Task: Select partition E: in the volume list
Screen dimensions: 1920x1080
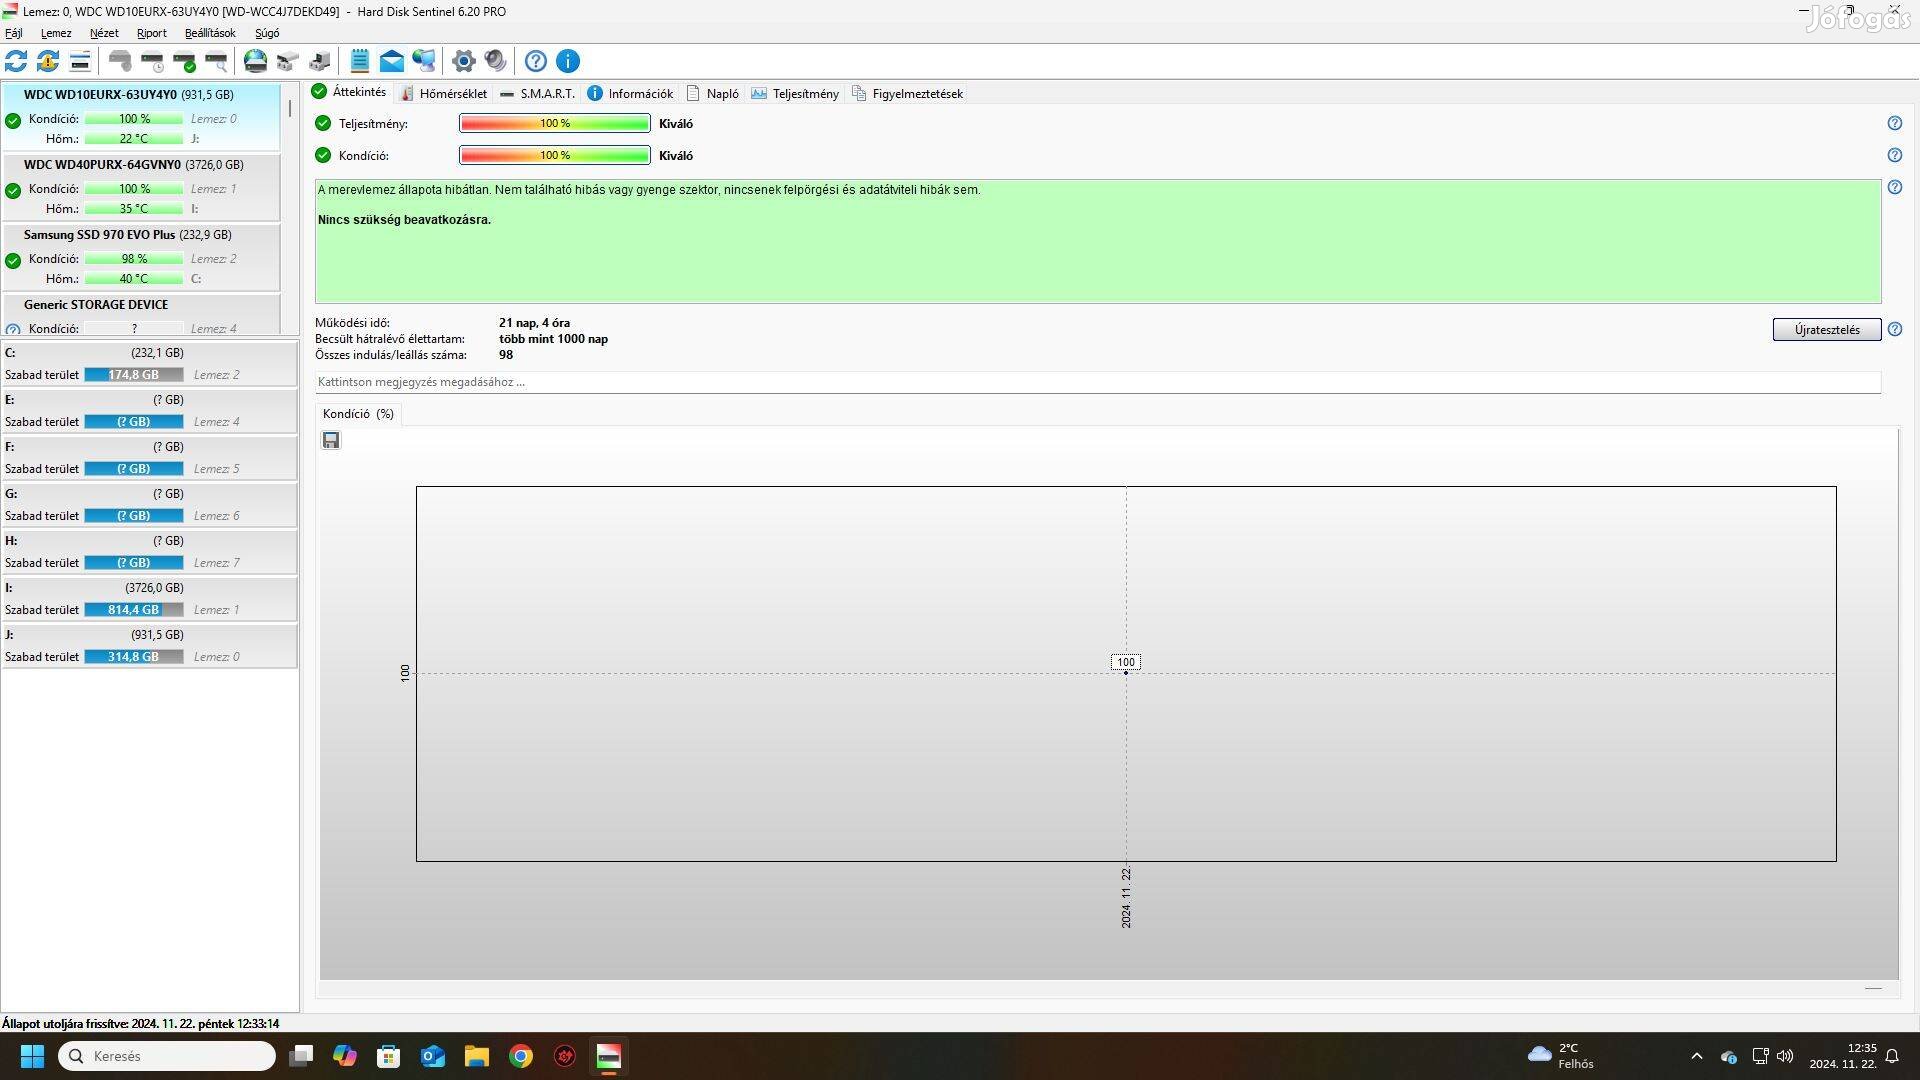Action: tap(149, 411)
